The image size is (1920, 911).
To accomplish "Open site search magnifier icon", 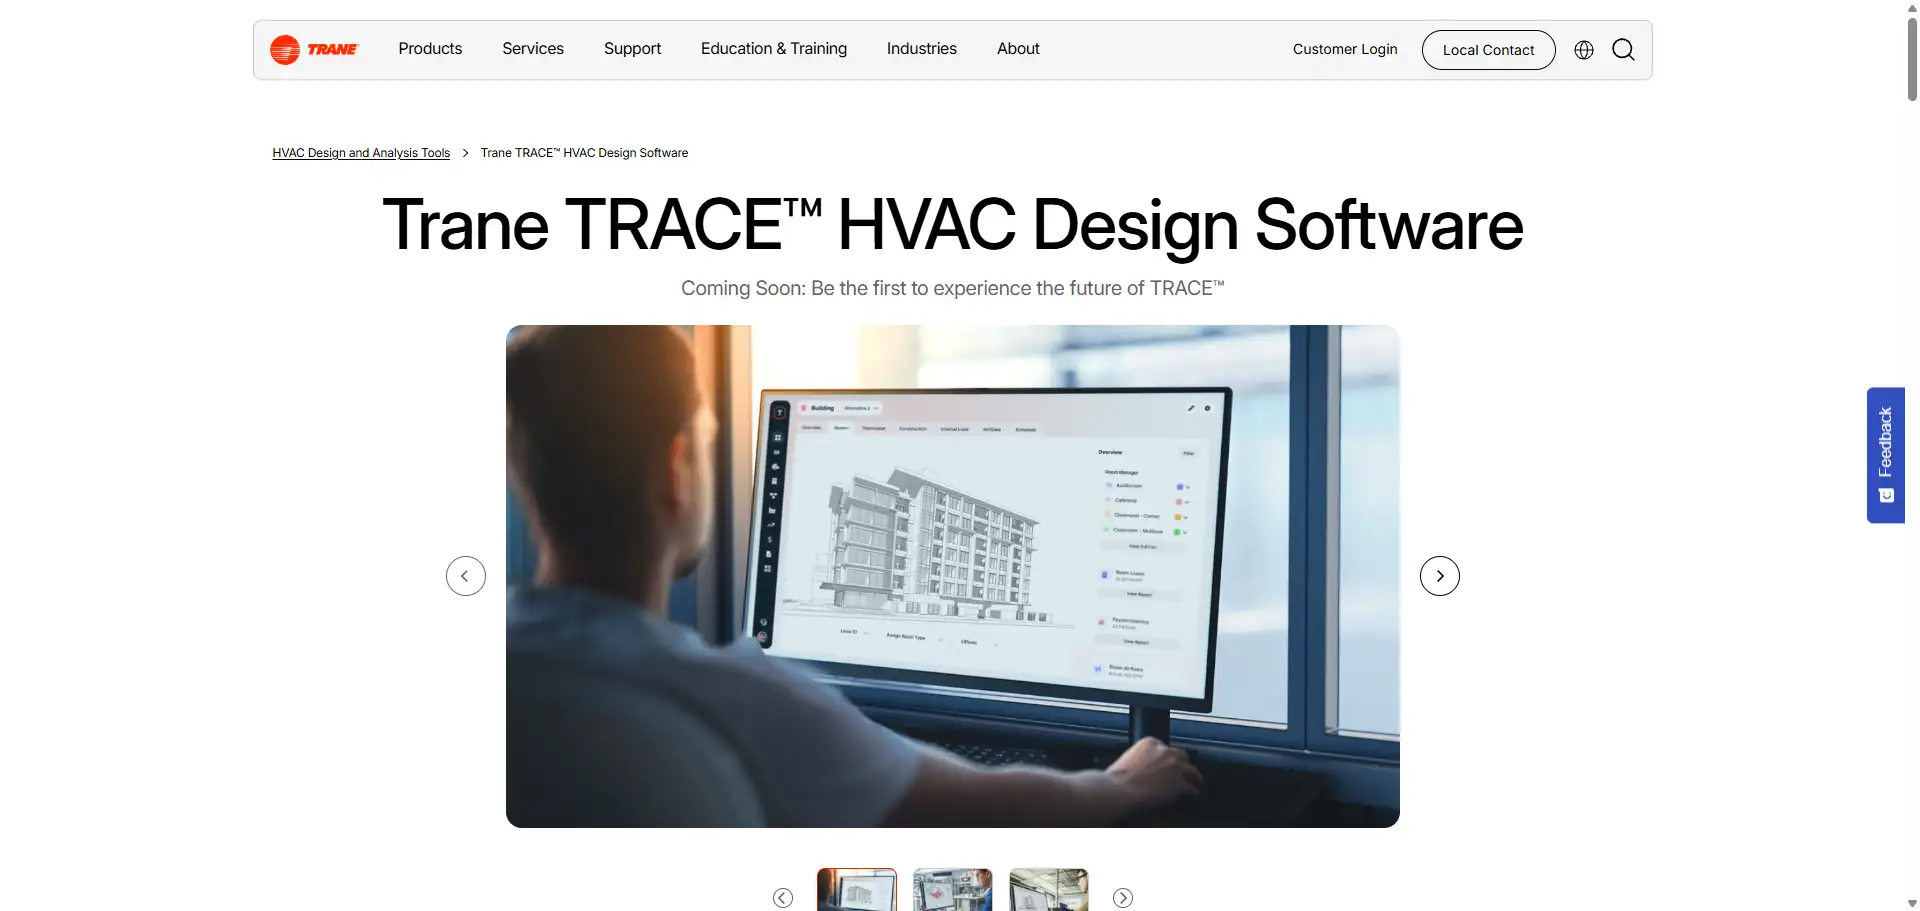I will (x=1624, y=50).
